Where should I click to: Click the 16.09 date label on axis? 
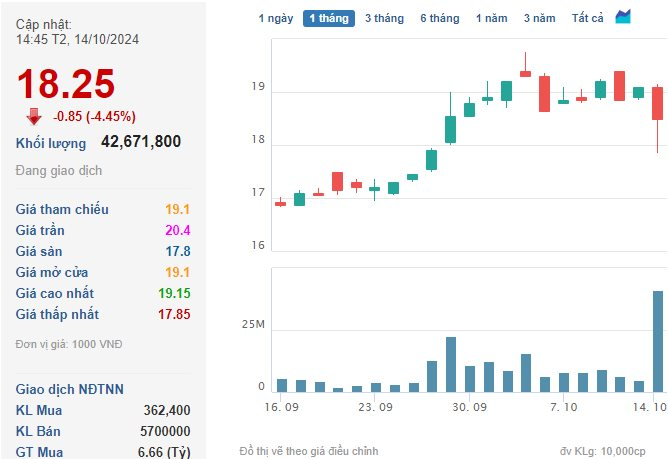[x=282, y=407]
